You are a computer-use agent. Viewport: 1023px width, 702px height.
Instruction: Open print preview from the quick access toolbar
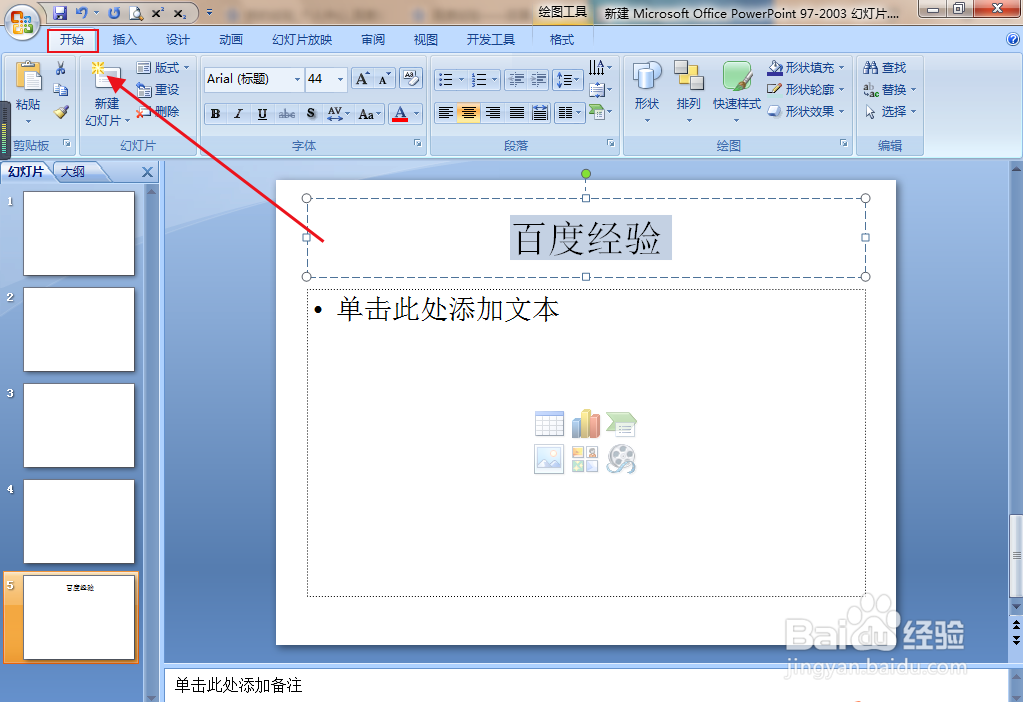point(136,12)
